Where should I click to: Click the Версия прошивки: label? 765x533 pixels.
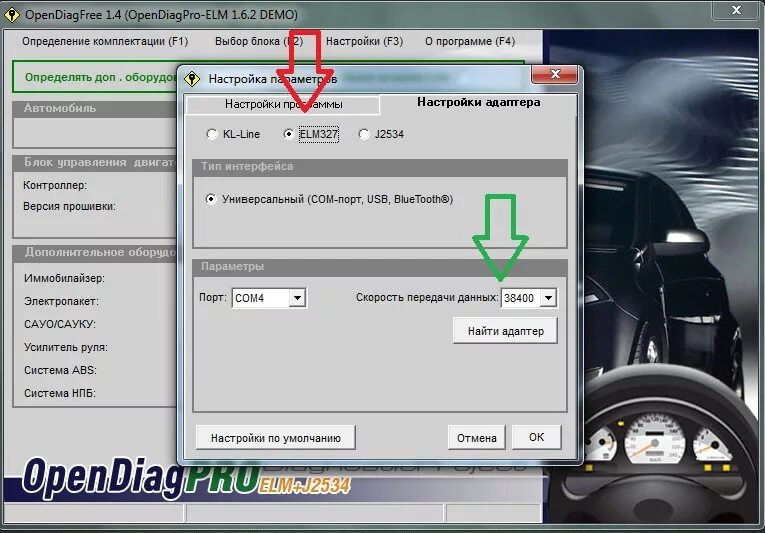point(69,206)
